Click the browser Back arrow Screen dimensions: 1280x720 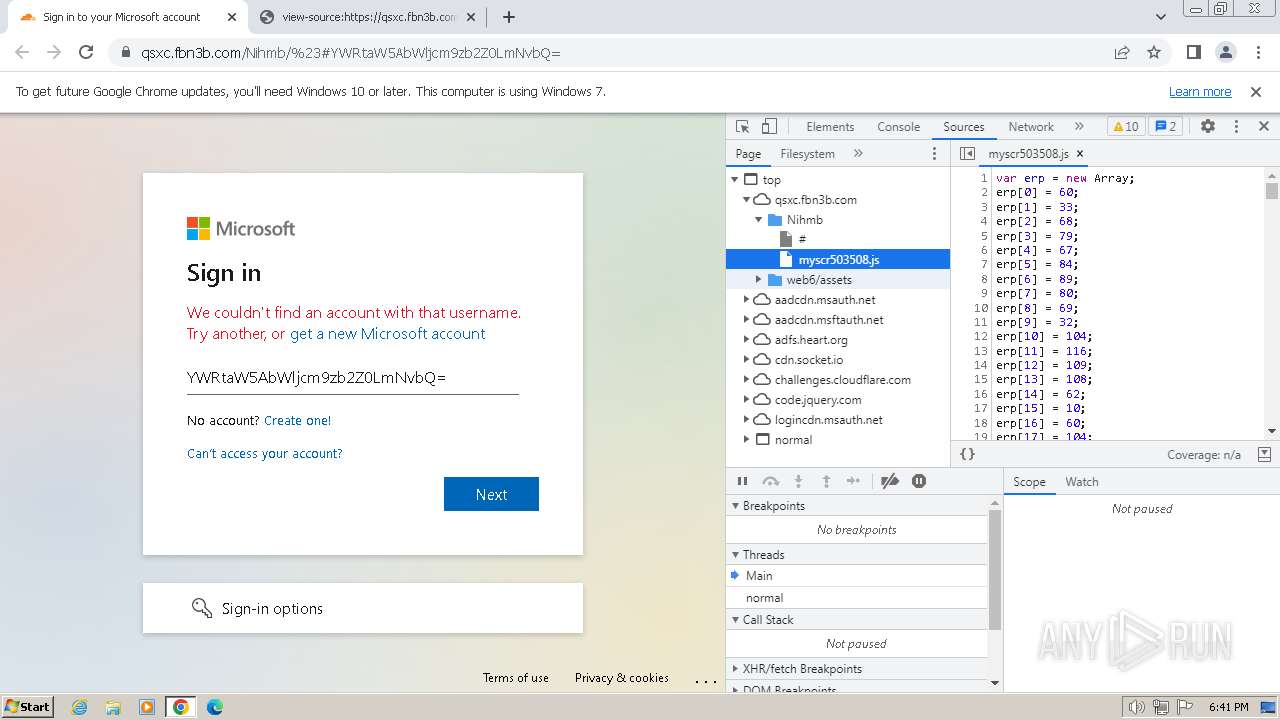pos(22,53)
